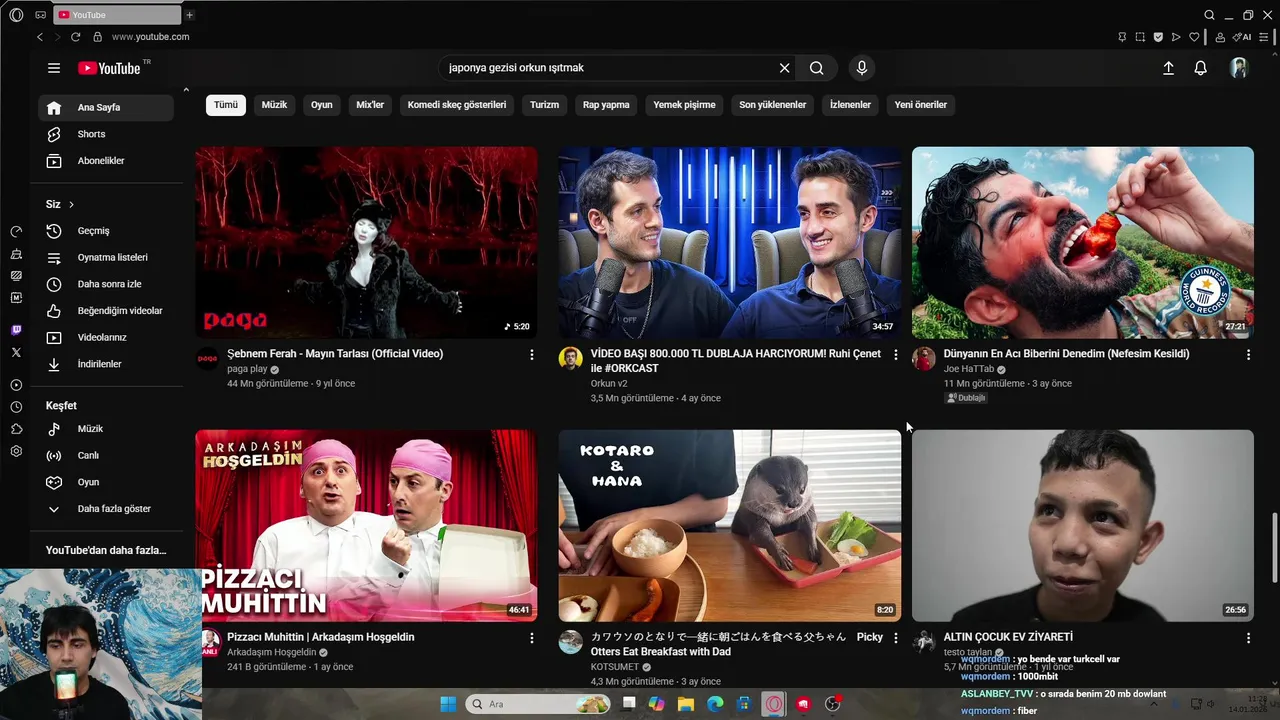Open options menu for ORKCAST video
1280x720 pixels.
(895, 355)
